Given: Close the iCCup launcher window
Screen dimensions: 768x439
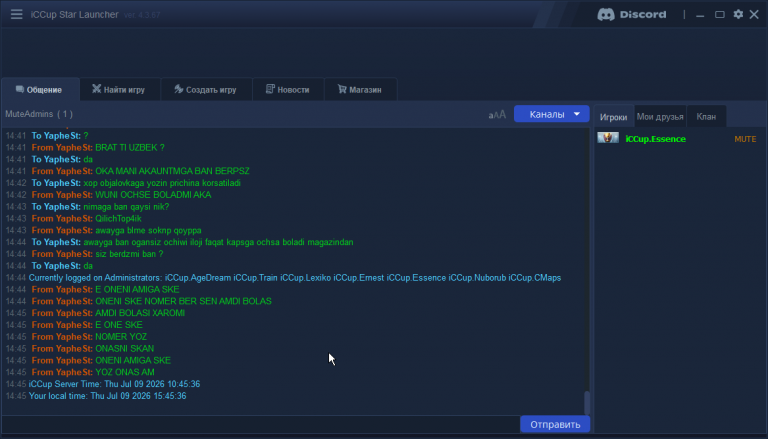Looking at the screenshot, I should click(x=754, y=14).
